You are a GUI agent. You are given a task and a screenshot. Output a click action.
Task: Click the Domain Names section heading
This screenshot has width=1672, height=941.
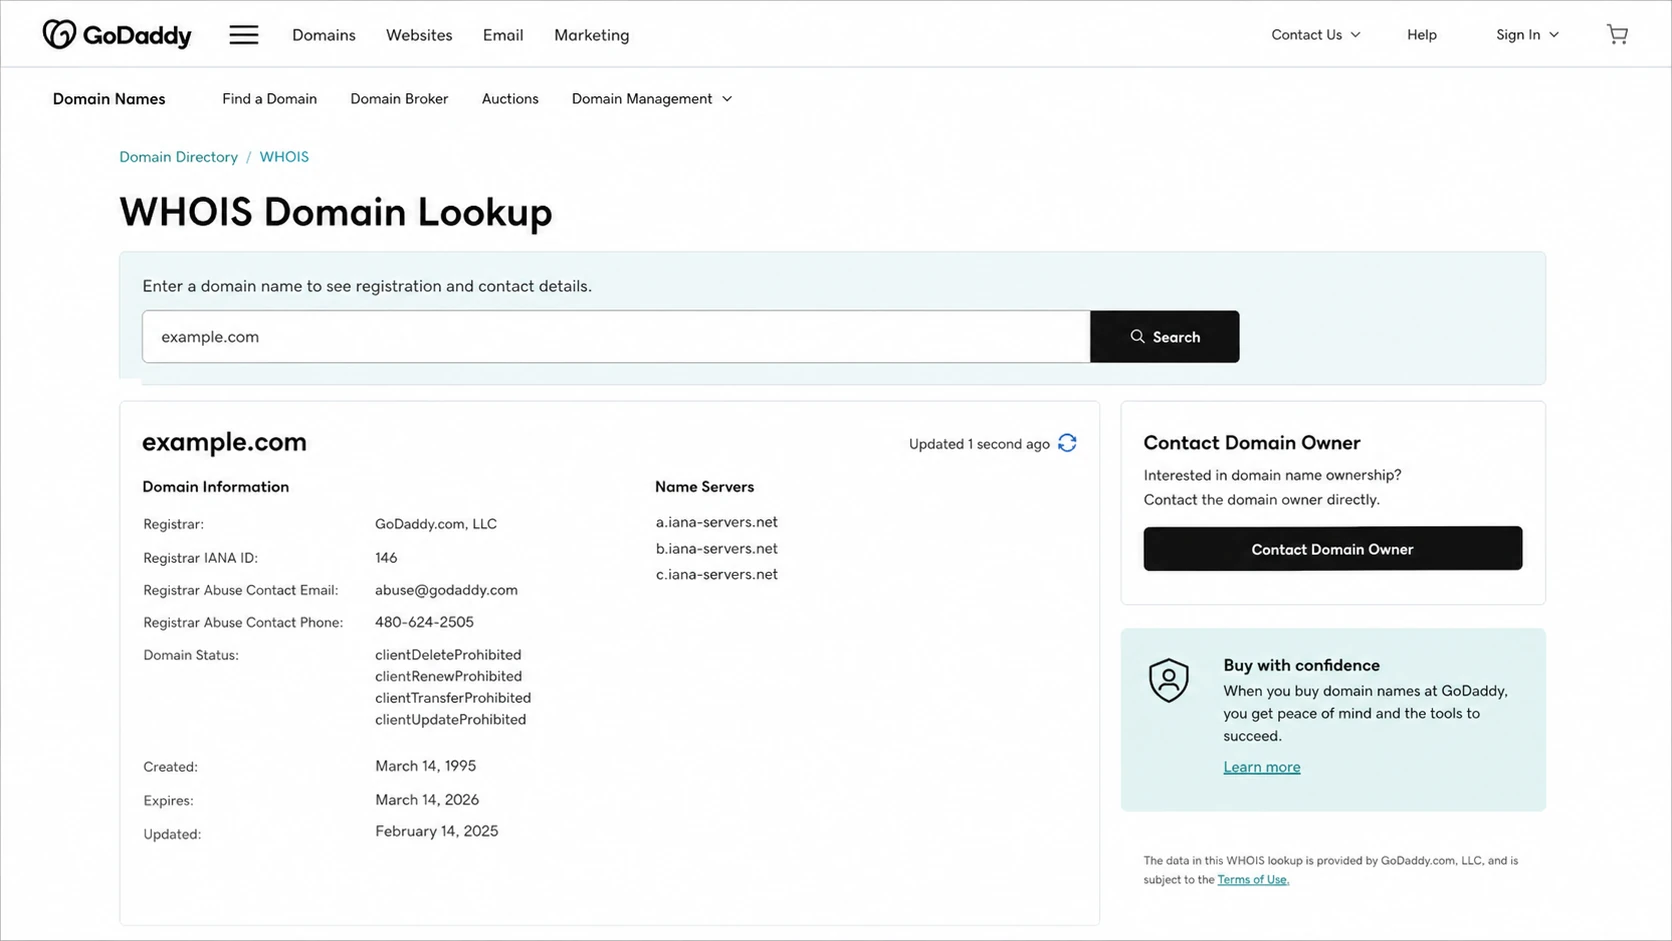click(109, 98)
